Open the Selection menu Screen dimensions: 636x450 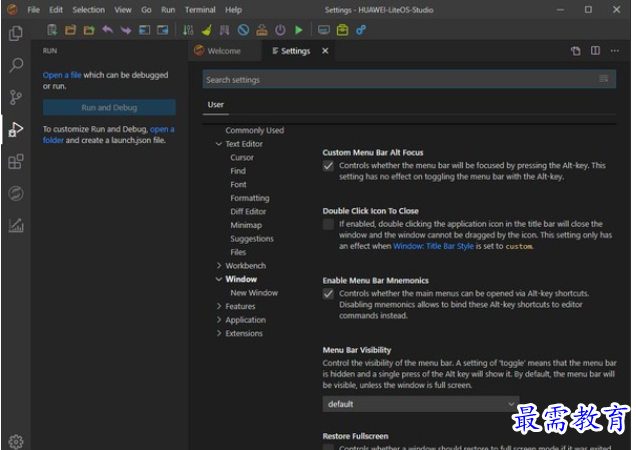tap(88, 10)
